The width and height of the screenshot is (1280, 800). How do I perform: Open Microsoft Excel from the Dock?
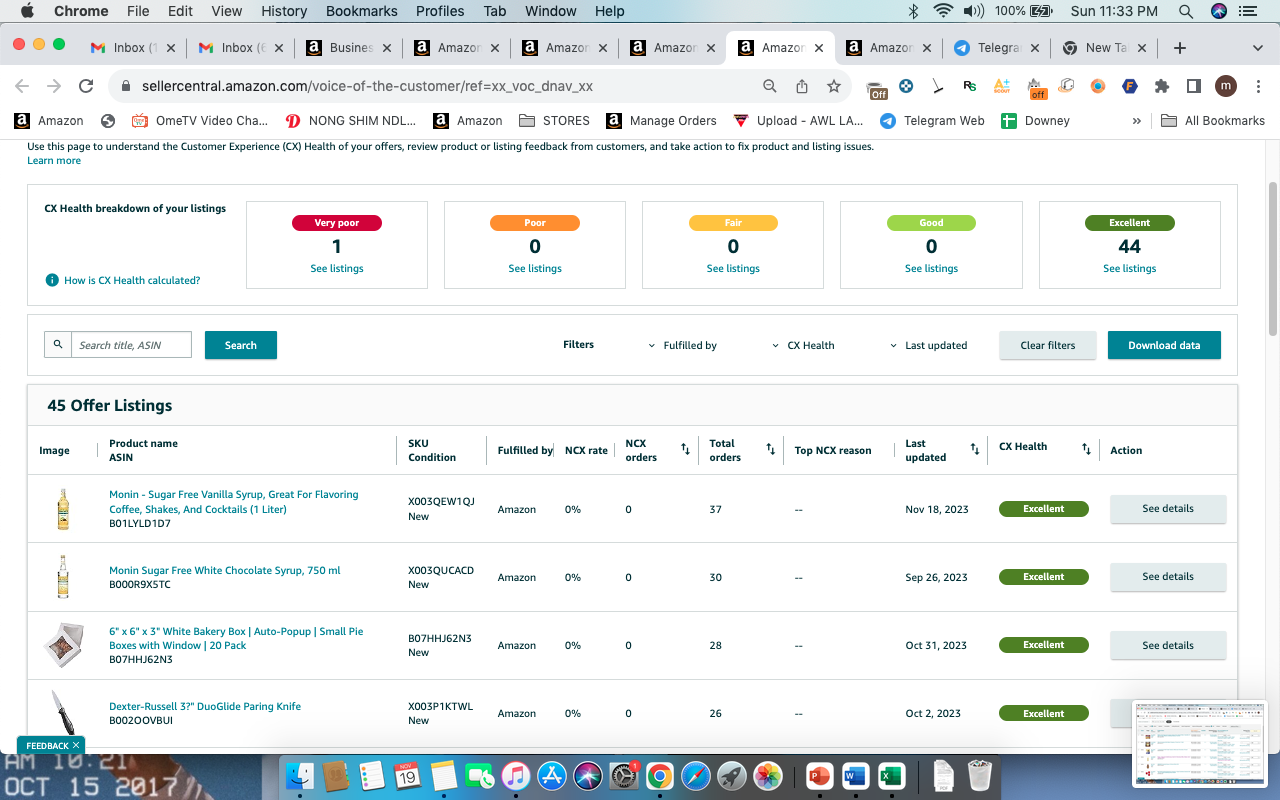[891, 776]
